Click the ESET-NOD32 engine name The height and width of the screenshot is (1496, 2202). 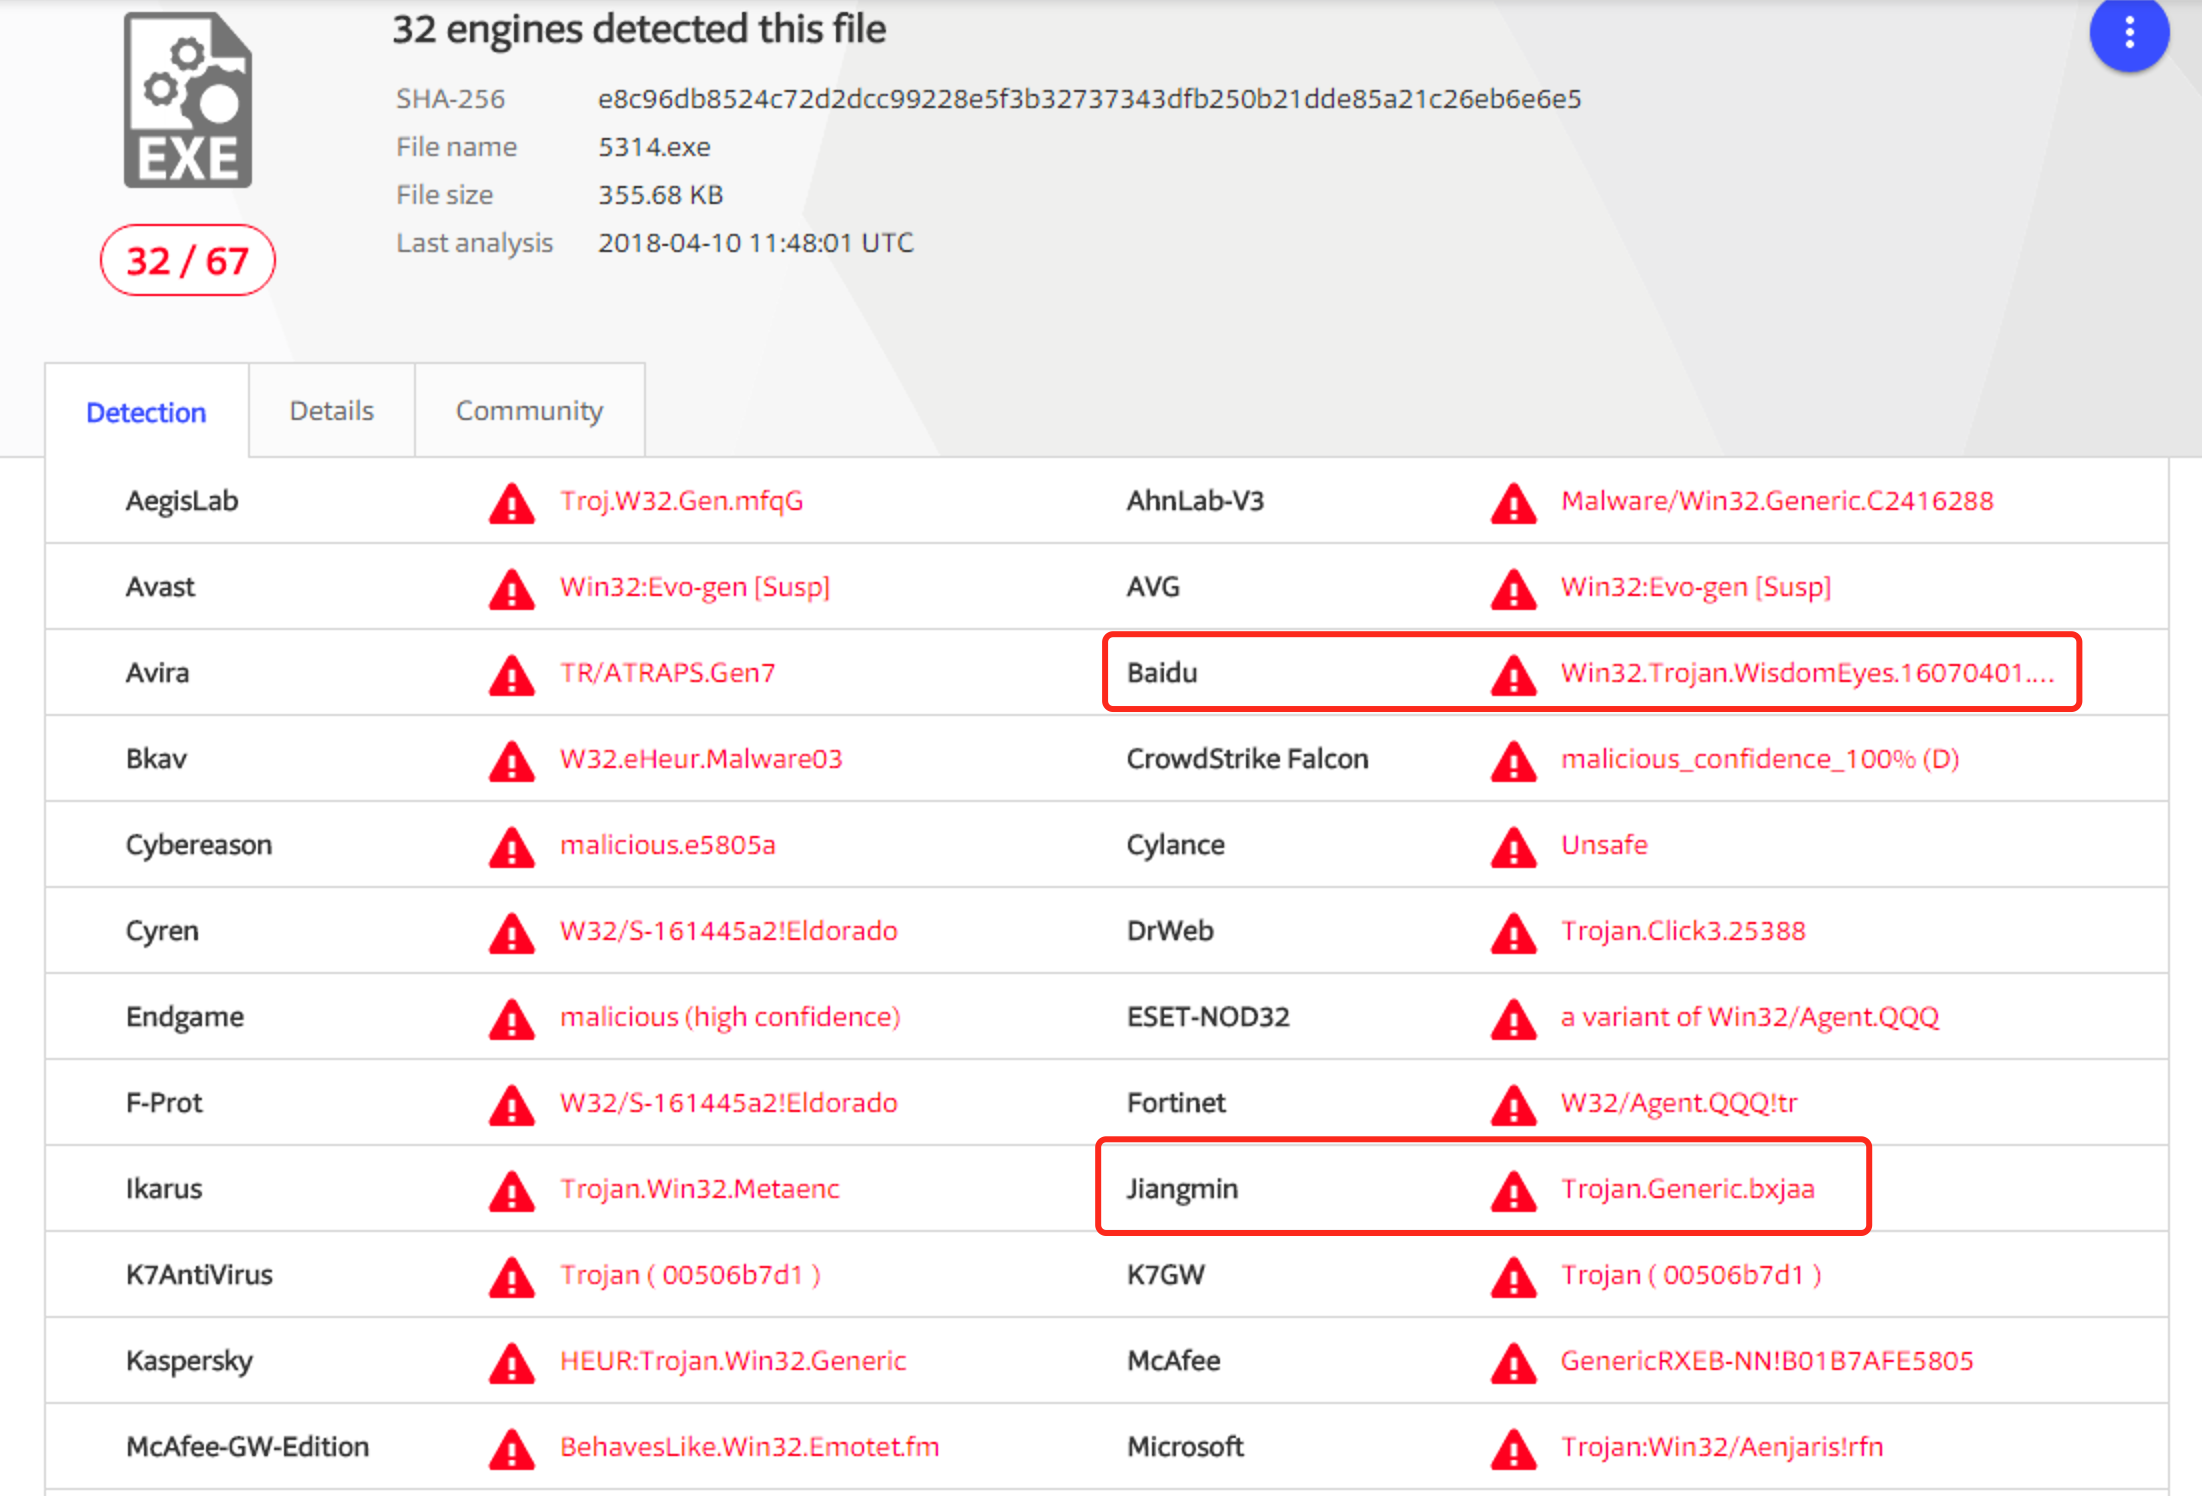click(x=1207, y=1017)
